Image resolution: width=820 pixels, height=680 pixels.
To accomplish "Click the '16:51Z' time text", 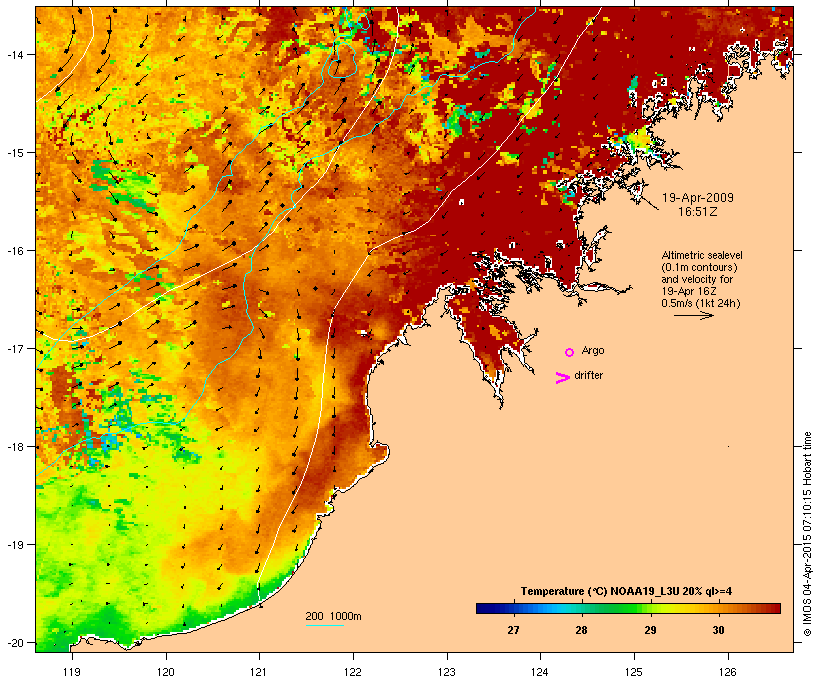I will [x=698, y=212].
